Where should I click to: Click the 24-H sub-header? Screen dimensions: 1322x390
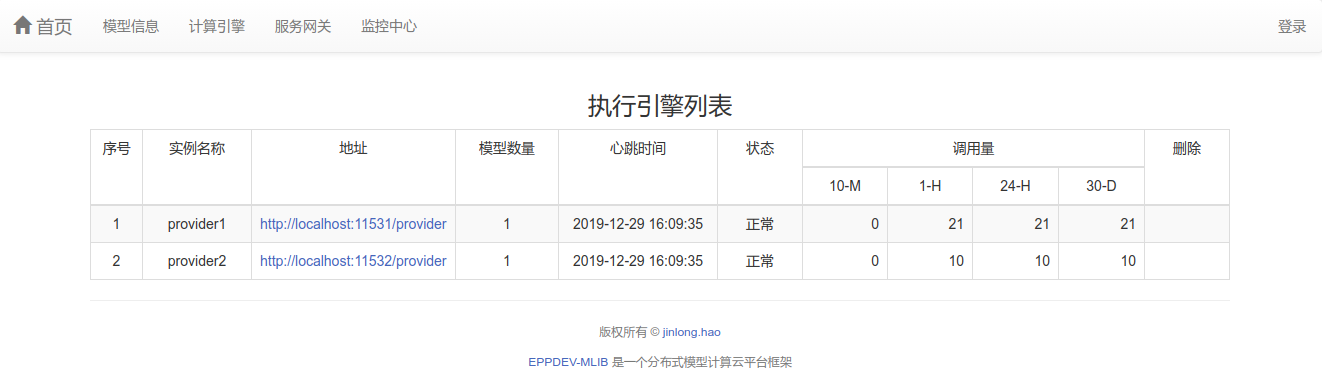tap(1015, 186)
